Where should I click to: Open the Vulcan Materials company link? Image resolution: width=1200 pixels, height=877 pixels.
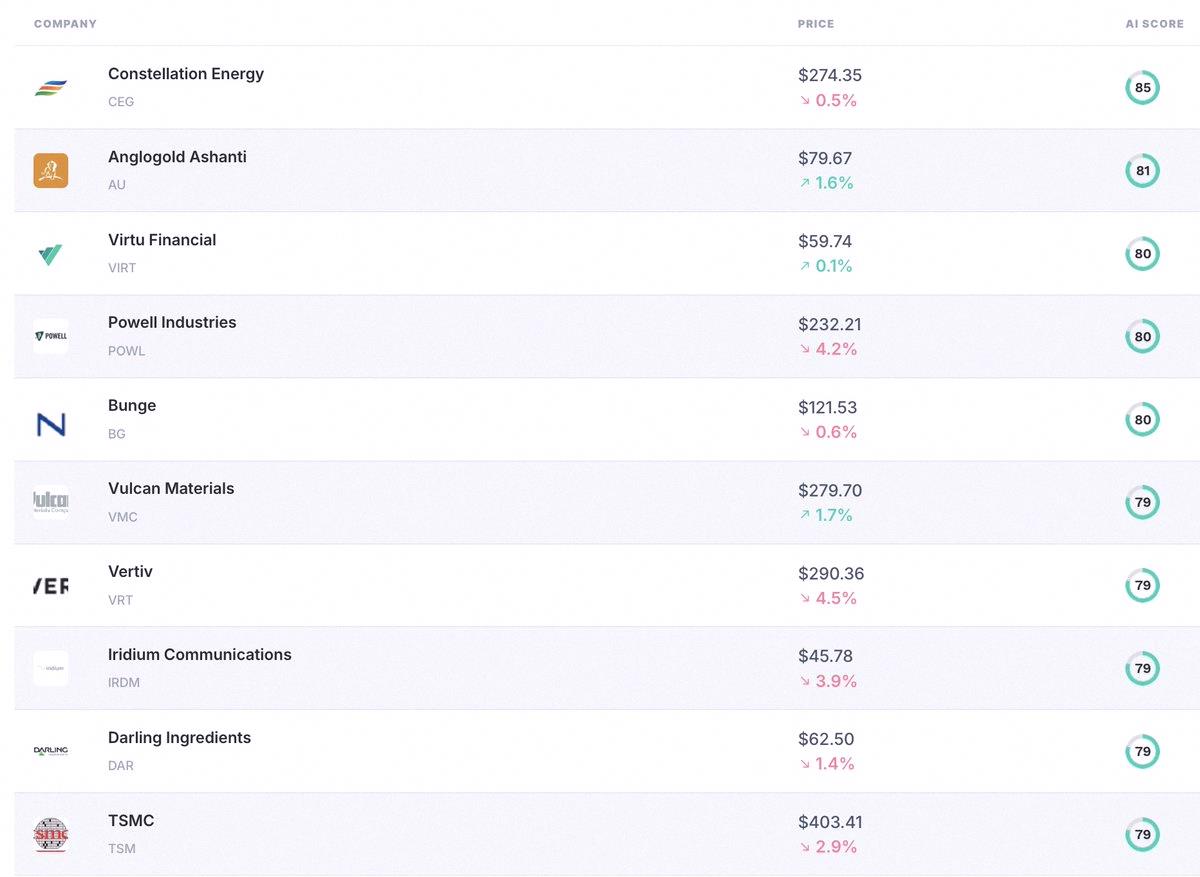[x=171, y=489]
